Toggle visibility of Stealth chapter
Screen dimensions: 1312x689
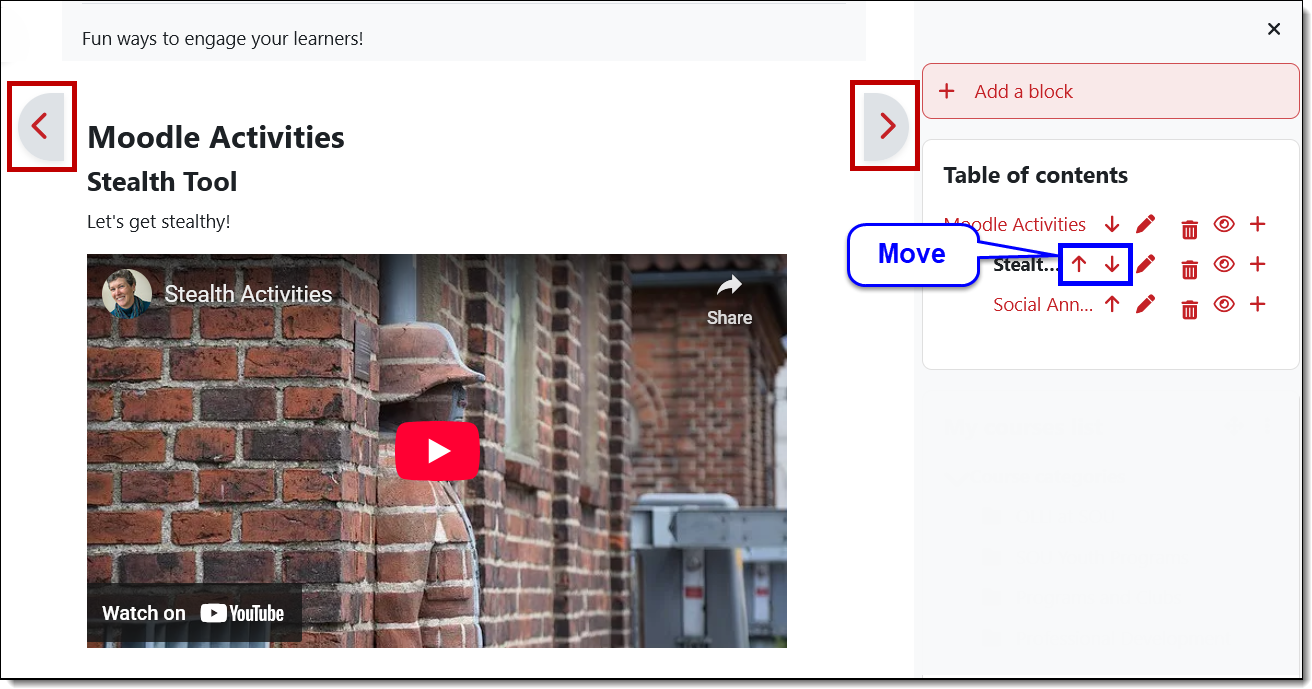click(x=1224, y=264)
